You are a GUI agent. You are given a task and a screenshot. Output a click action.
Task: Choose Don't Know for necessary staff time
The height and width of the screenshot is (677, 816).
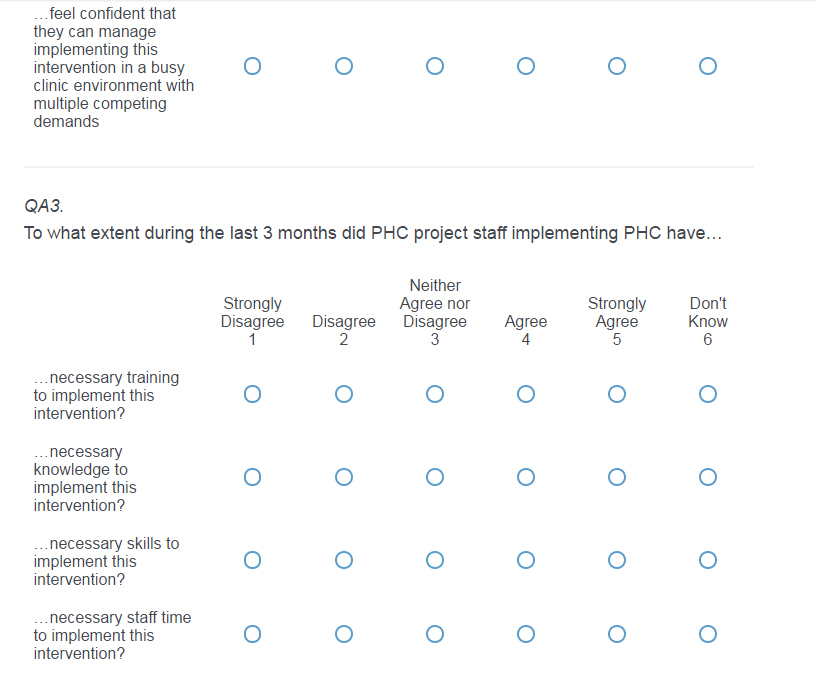click(x=708, y=634)
